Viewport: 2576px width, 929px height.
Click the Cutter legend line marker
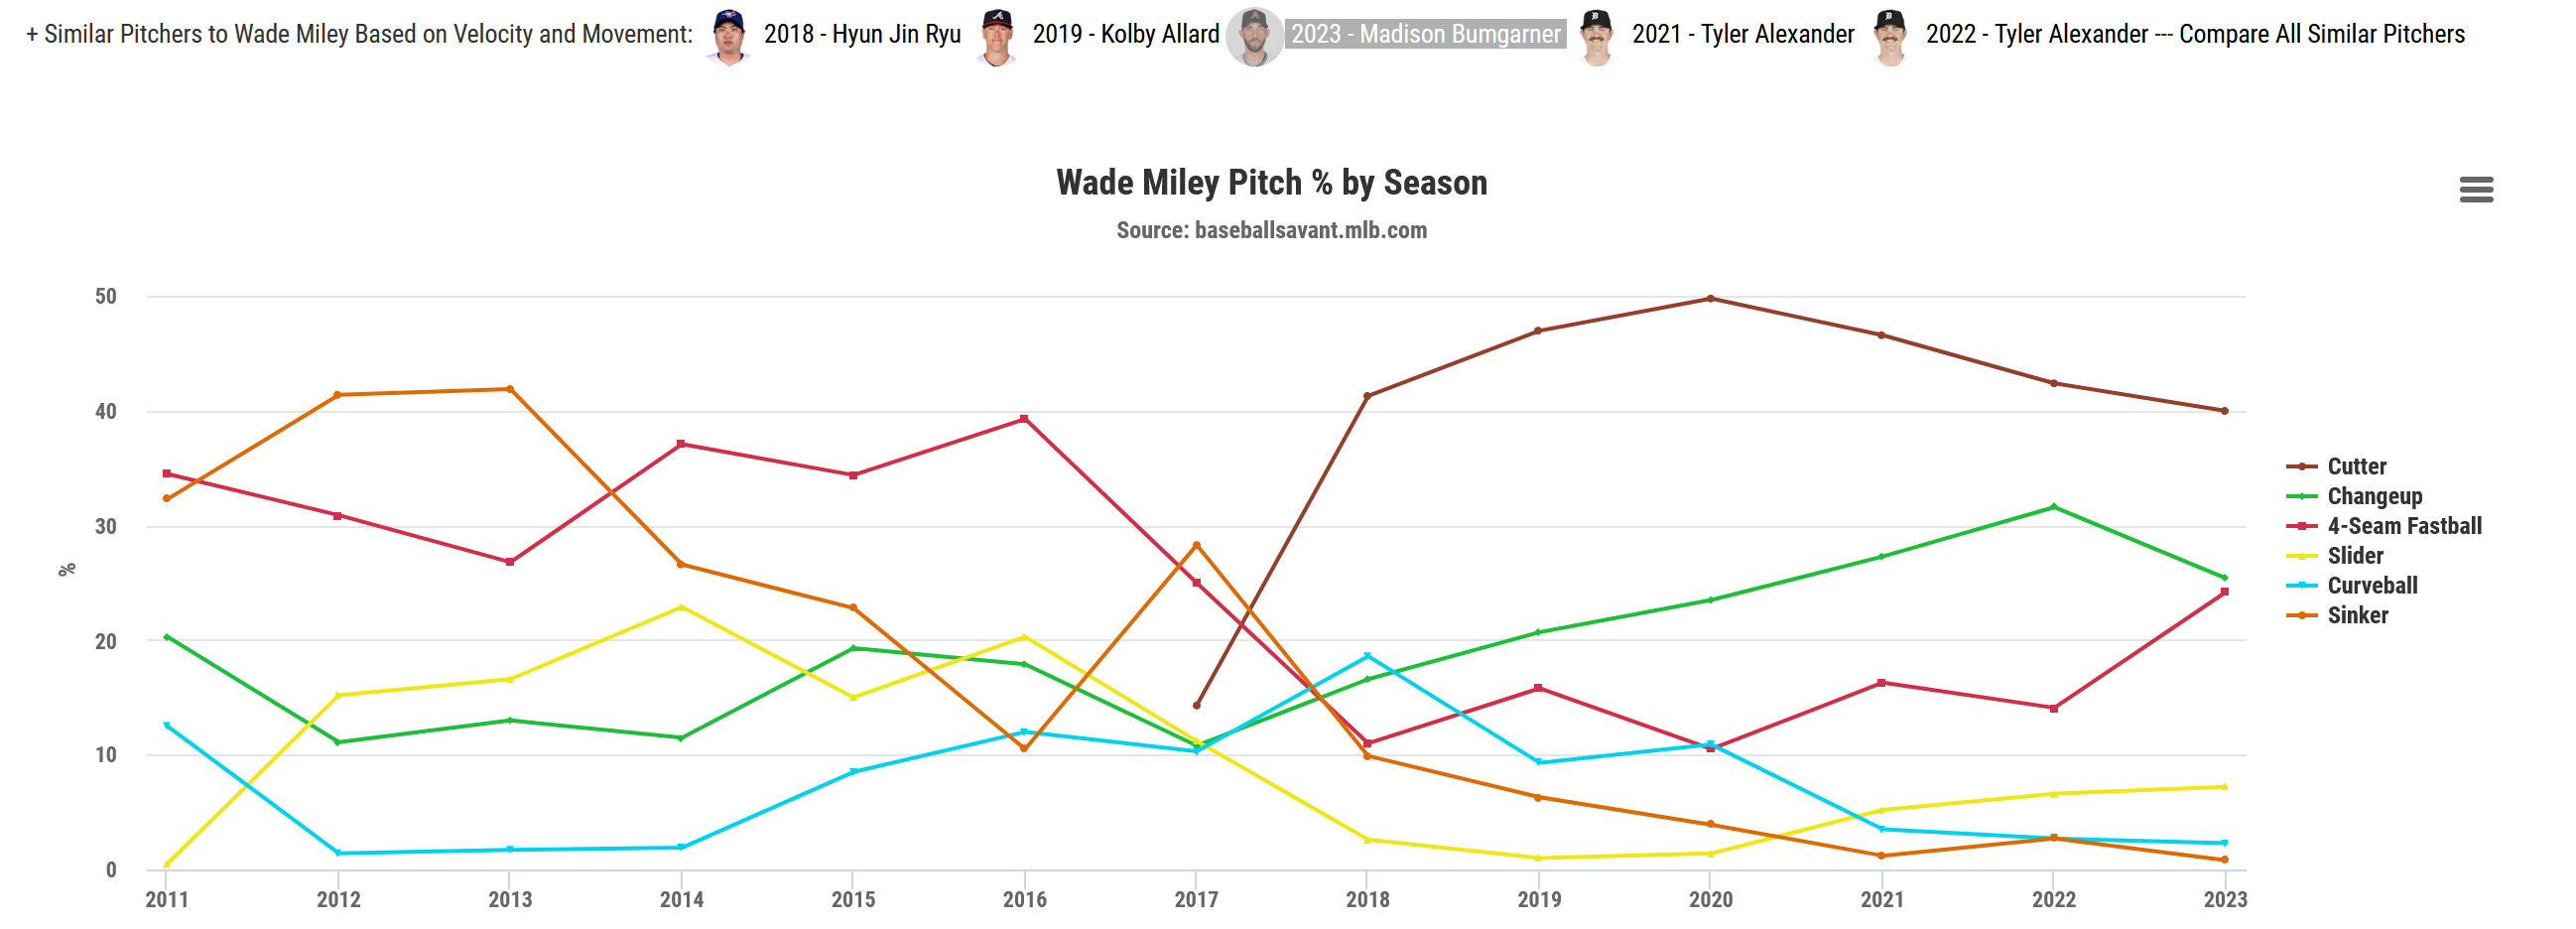click(2302, 467)
